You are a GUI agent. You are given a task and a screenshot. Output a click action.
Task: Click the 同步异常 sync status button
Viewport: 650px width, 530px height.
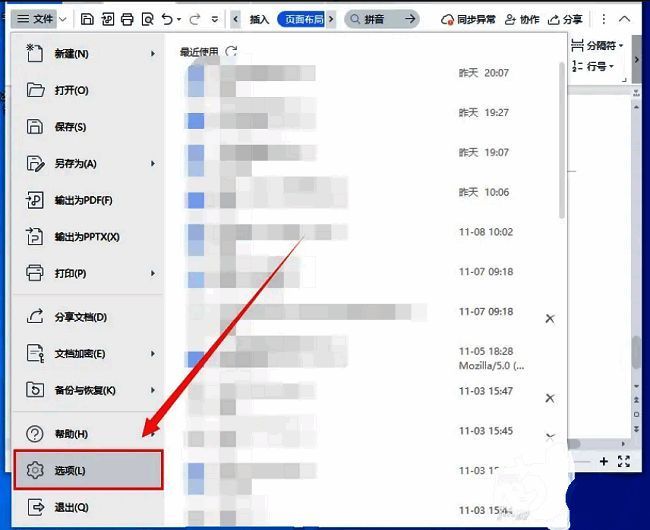click(x=468, y=19)
